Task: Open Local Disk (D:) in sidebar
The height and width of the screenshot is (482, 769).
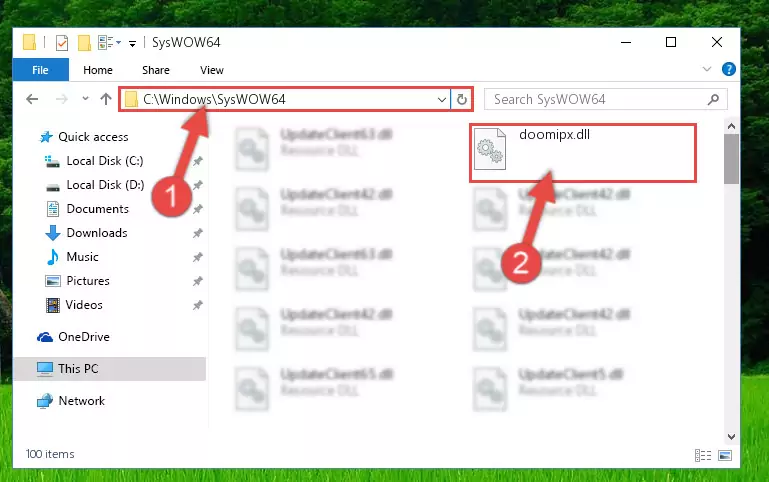Action: (x=105, y=185)
